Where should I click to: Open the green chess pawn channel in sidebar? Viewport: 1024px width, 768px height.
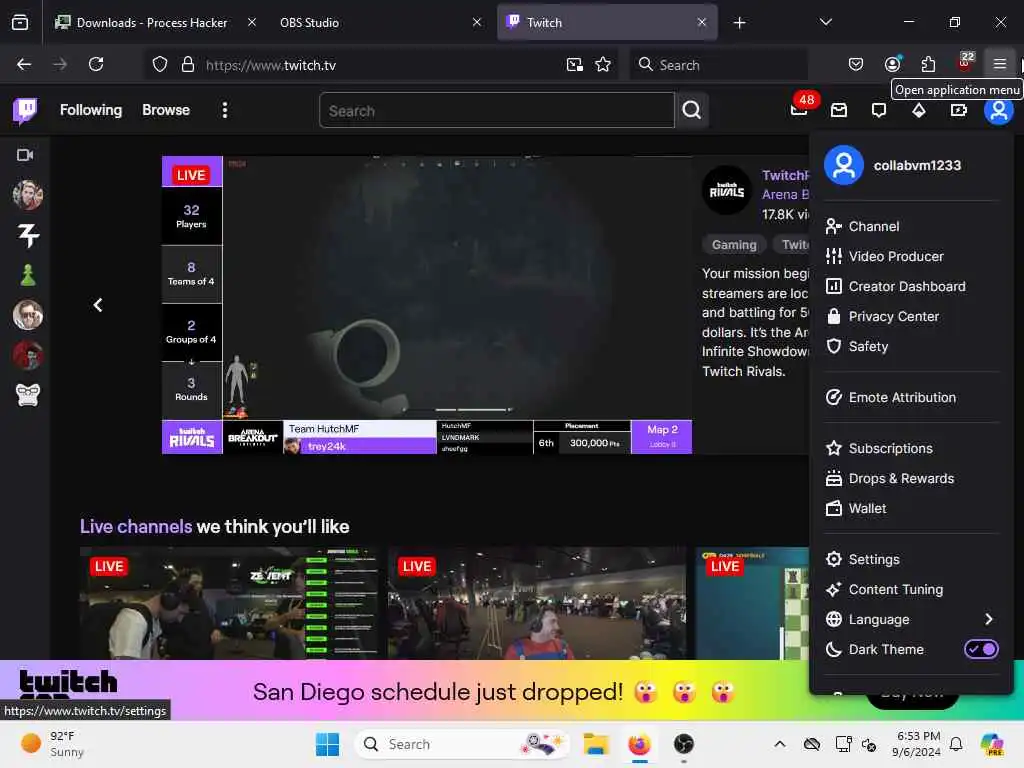coord(27,275)
